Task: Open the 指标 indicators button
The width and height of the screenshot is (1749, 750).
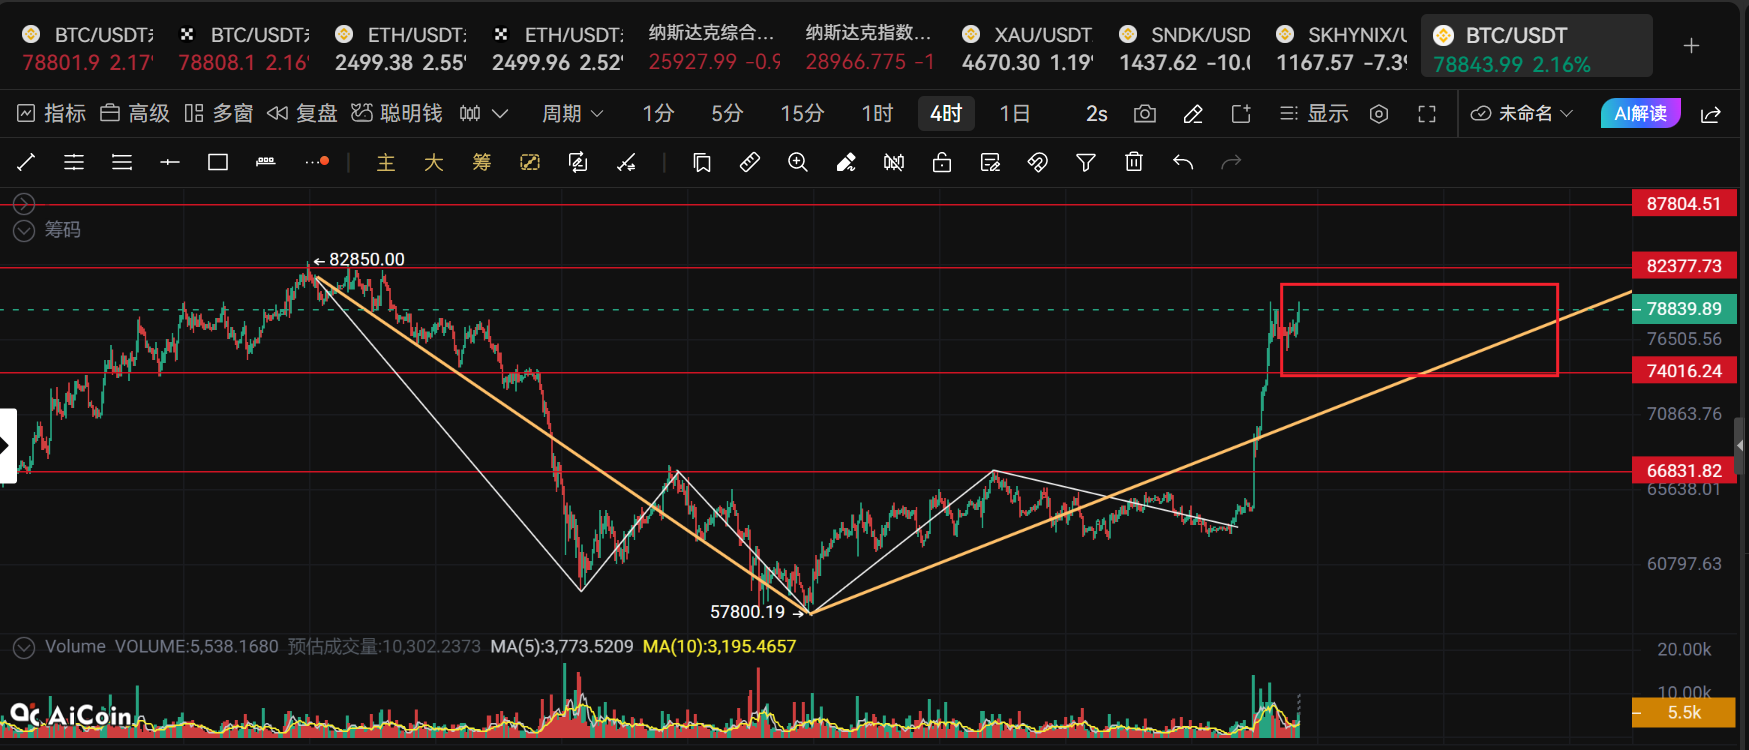Action: [x=52, y=114]
